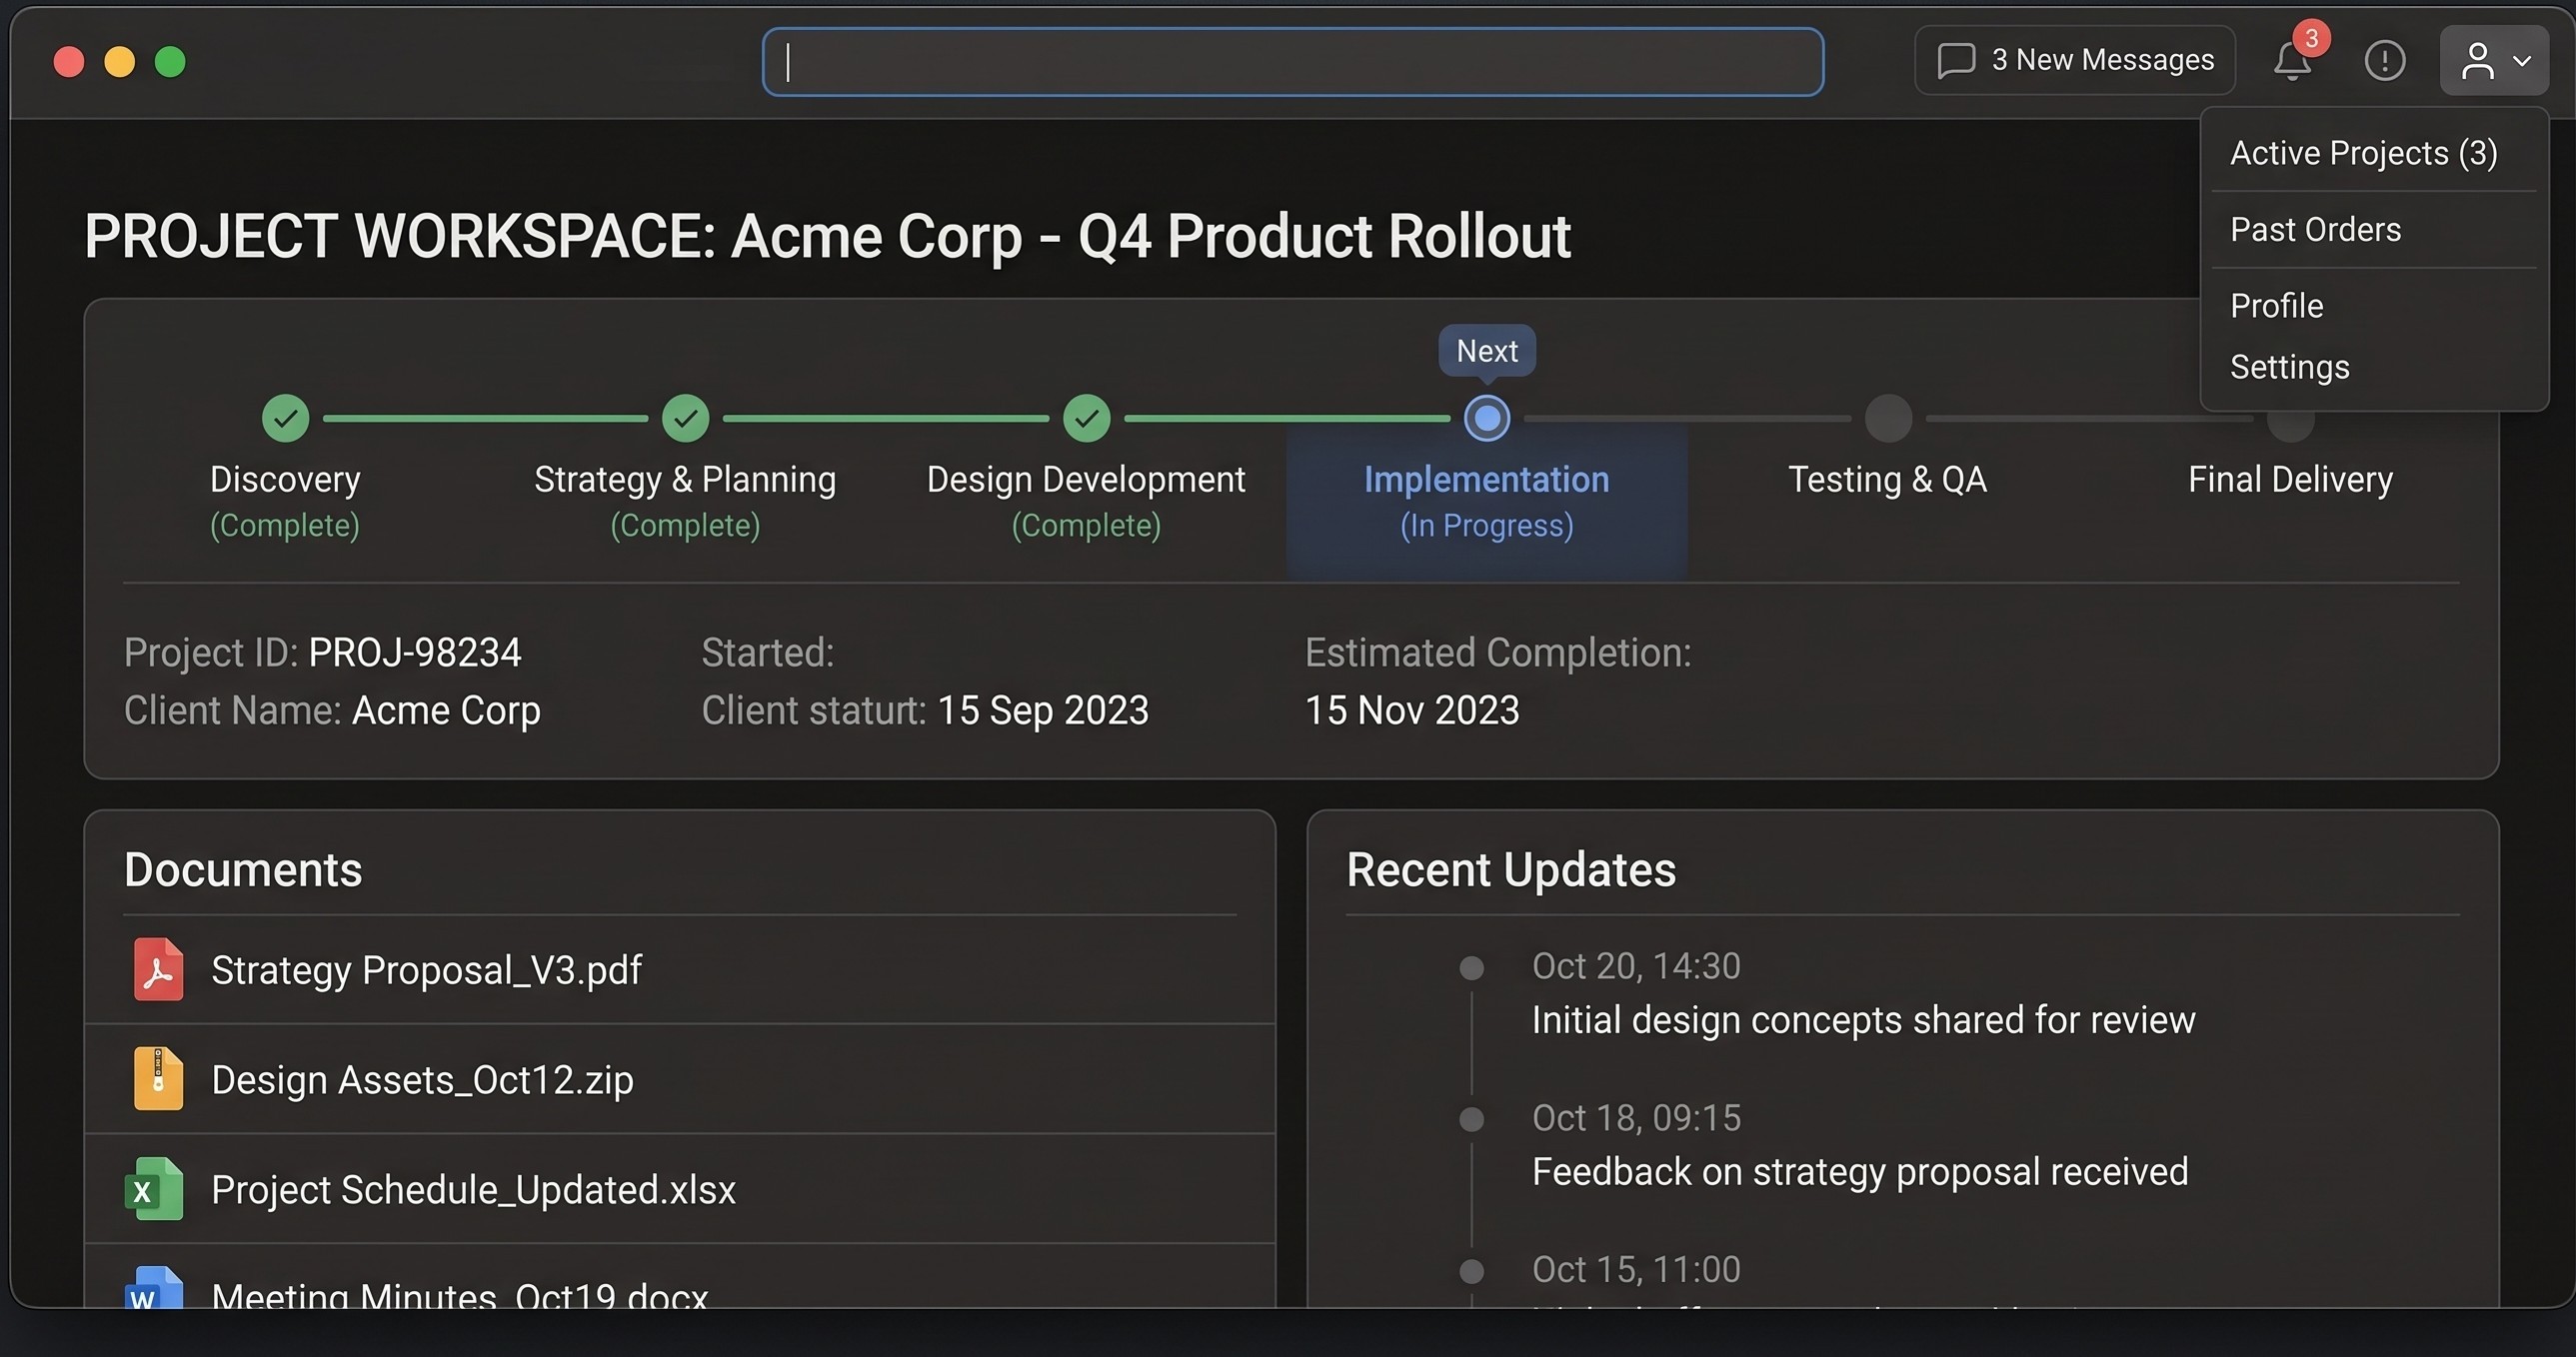
Task: Click the zip archive icon for Design Assets
Action: (x=158, y=1079)
